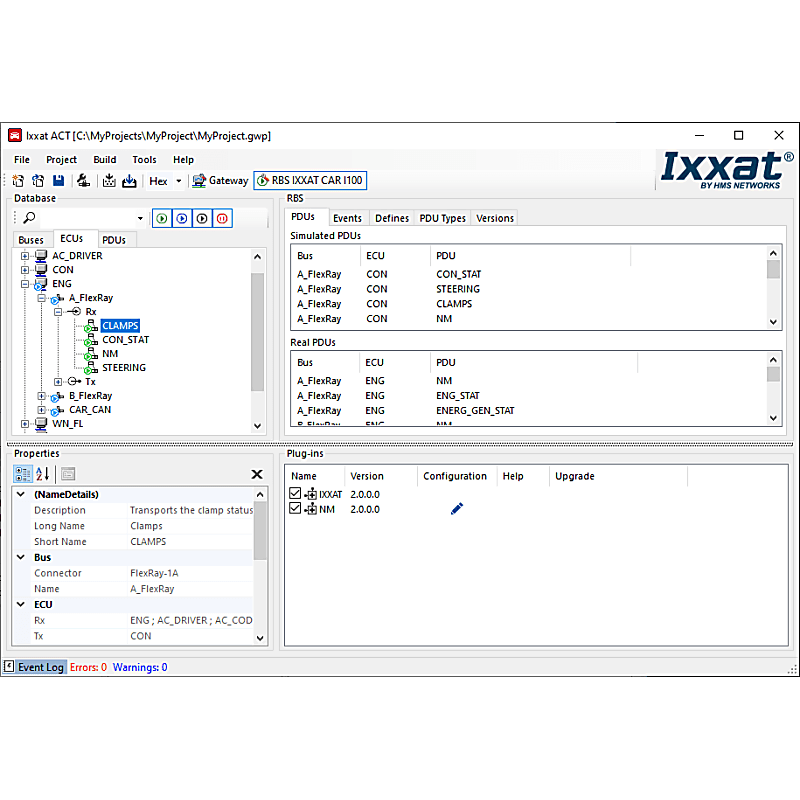
Task: Toggle categorized view in Properties panel
Action: click(x=22, y=474)
